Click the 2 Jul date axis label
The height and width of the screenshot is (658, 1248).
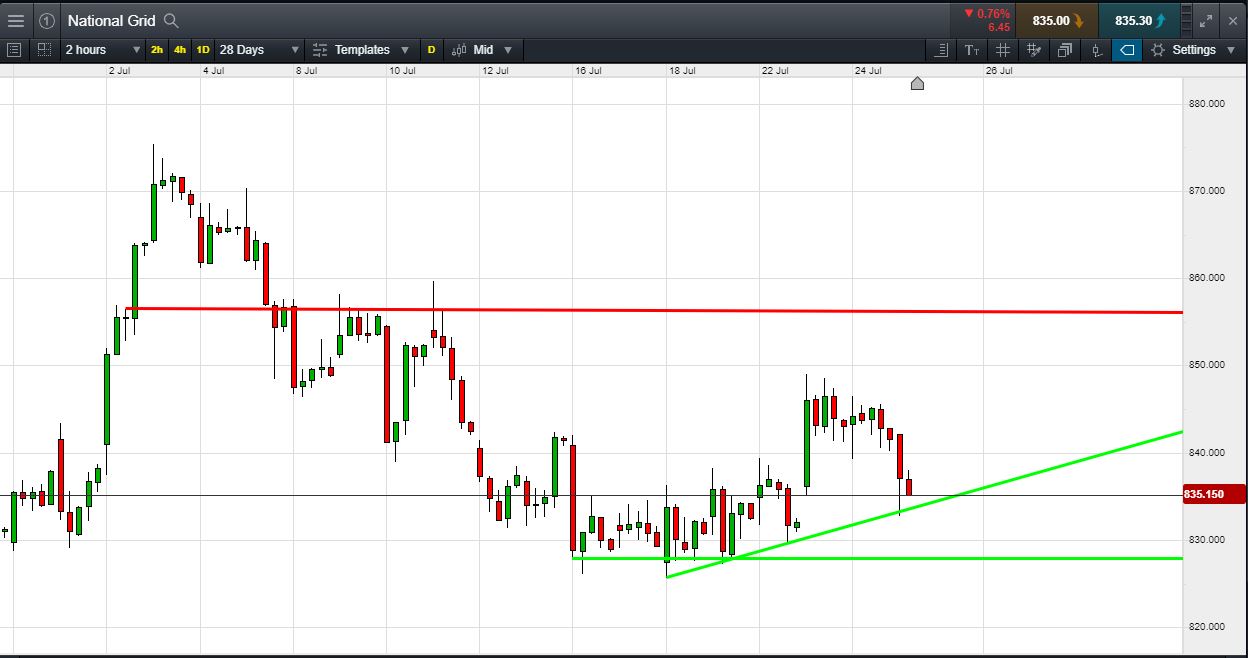(x=119, y=71)
